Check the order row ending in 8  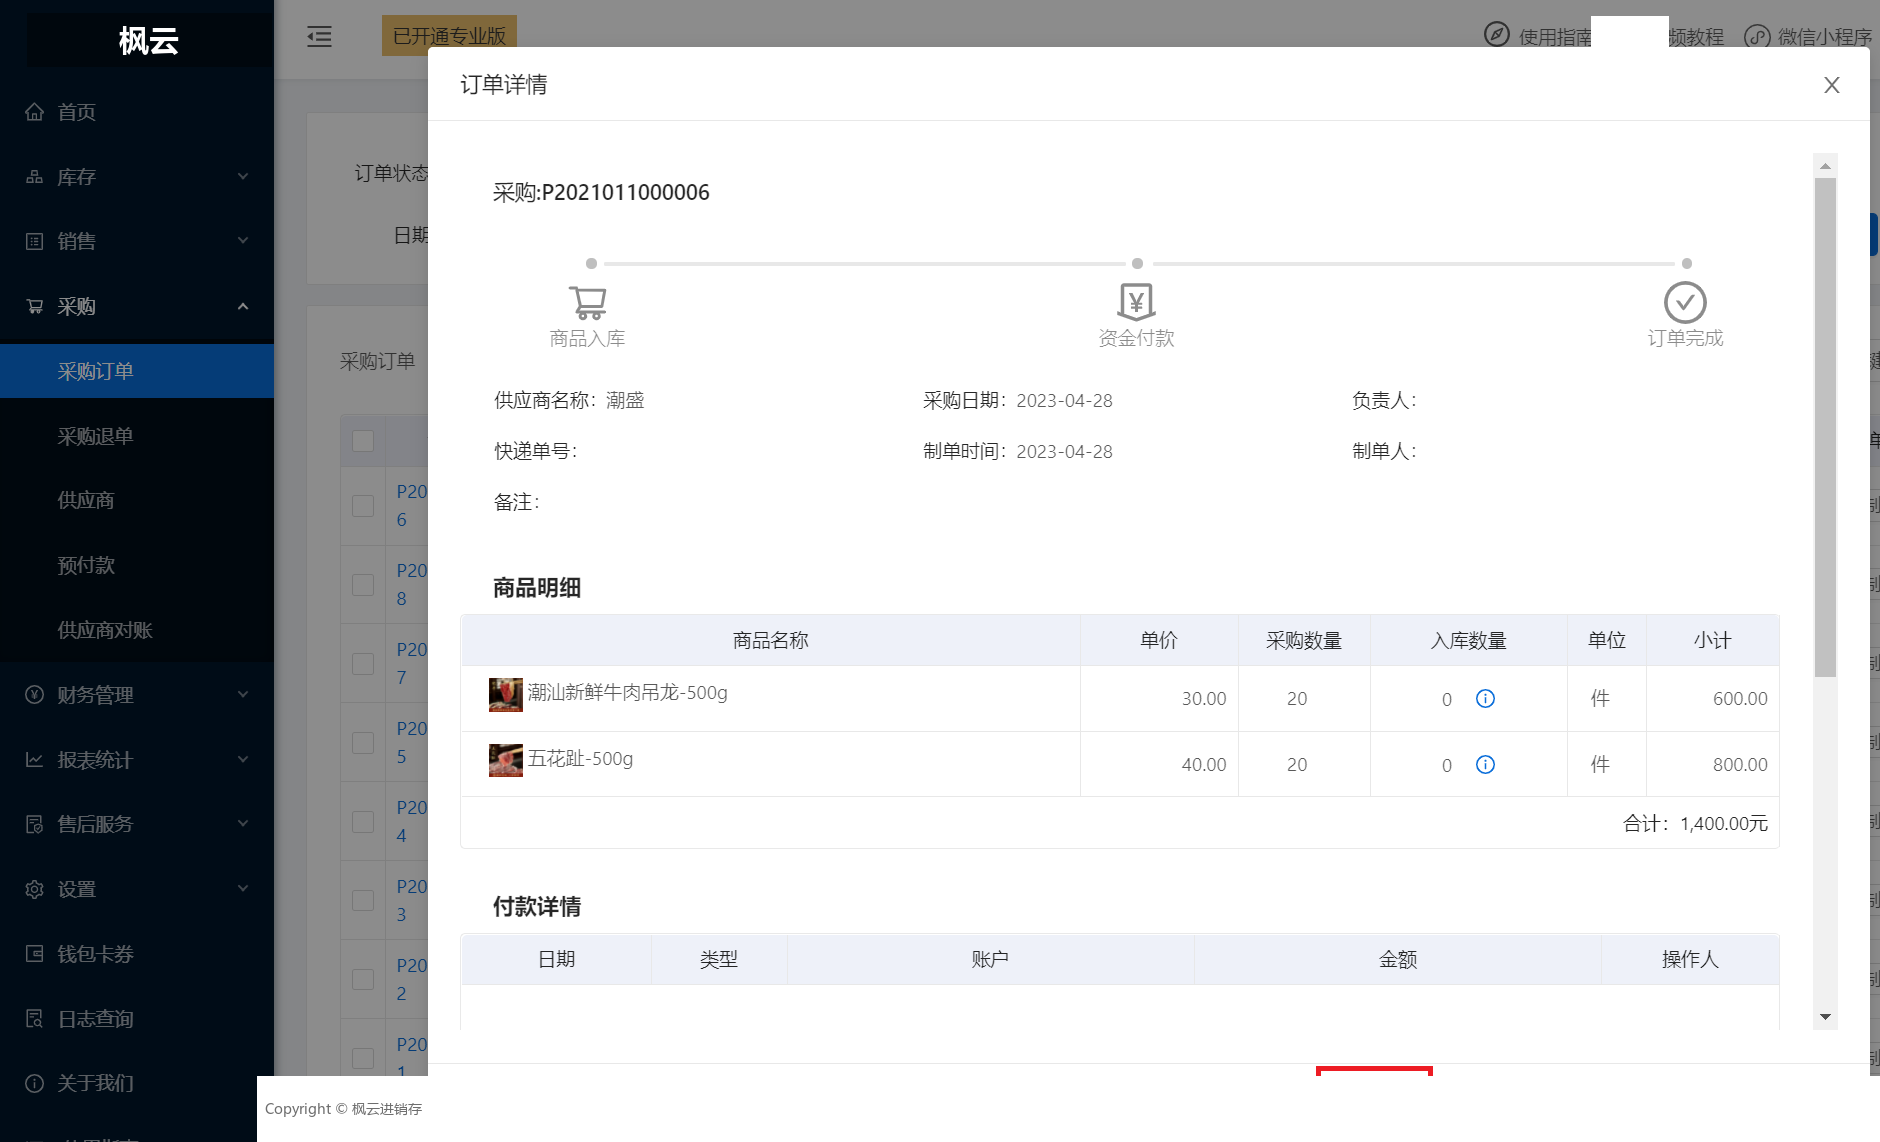click(363, 585)
